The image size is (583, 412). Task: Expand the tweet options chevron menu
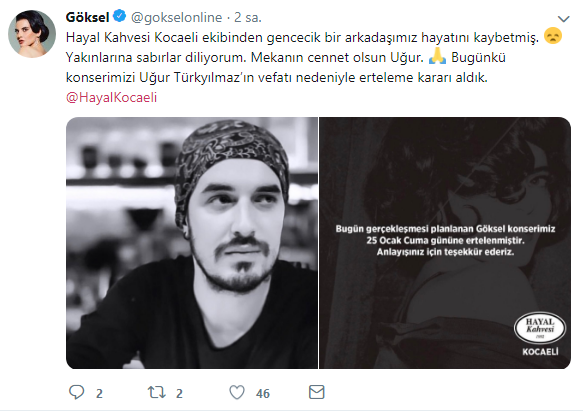(564, 19)
